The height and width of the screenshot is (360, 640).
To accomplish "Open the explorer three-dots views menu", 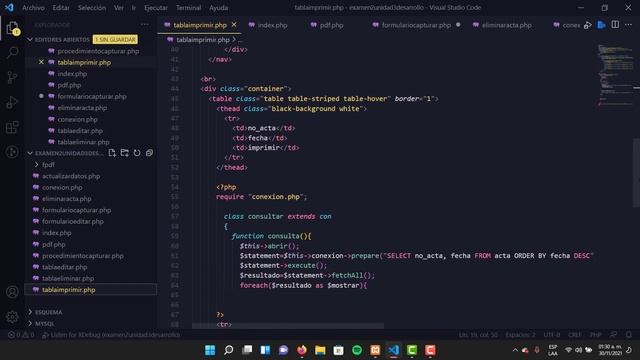I will pyautogui.click(x=144, y=24).
